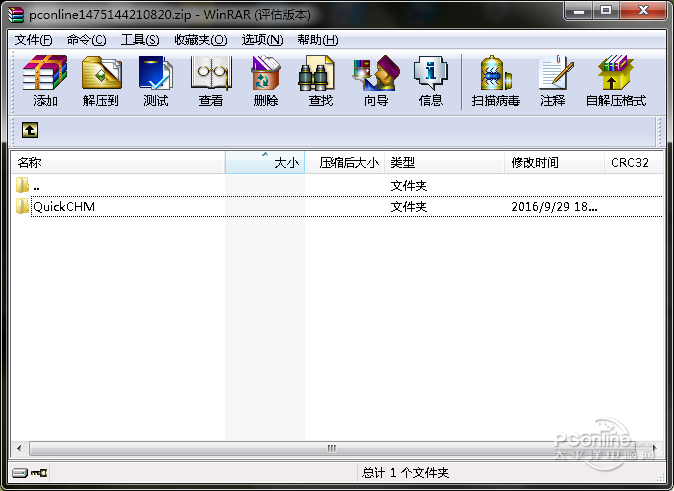The width and height of the screenshot is (674, 491).
Task: Open the 工具(S) menu
Action: (140, 40)
